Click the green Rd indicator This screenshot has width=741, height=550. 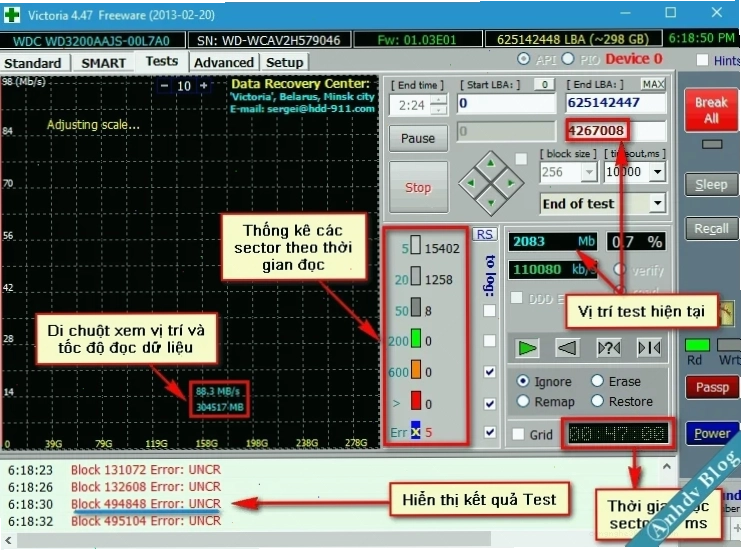coord(697,345)
